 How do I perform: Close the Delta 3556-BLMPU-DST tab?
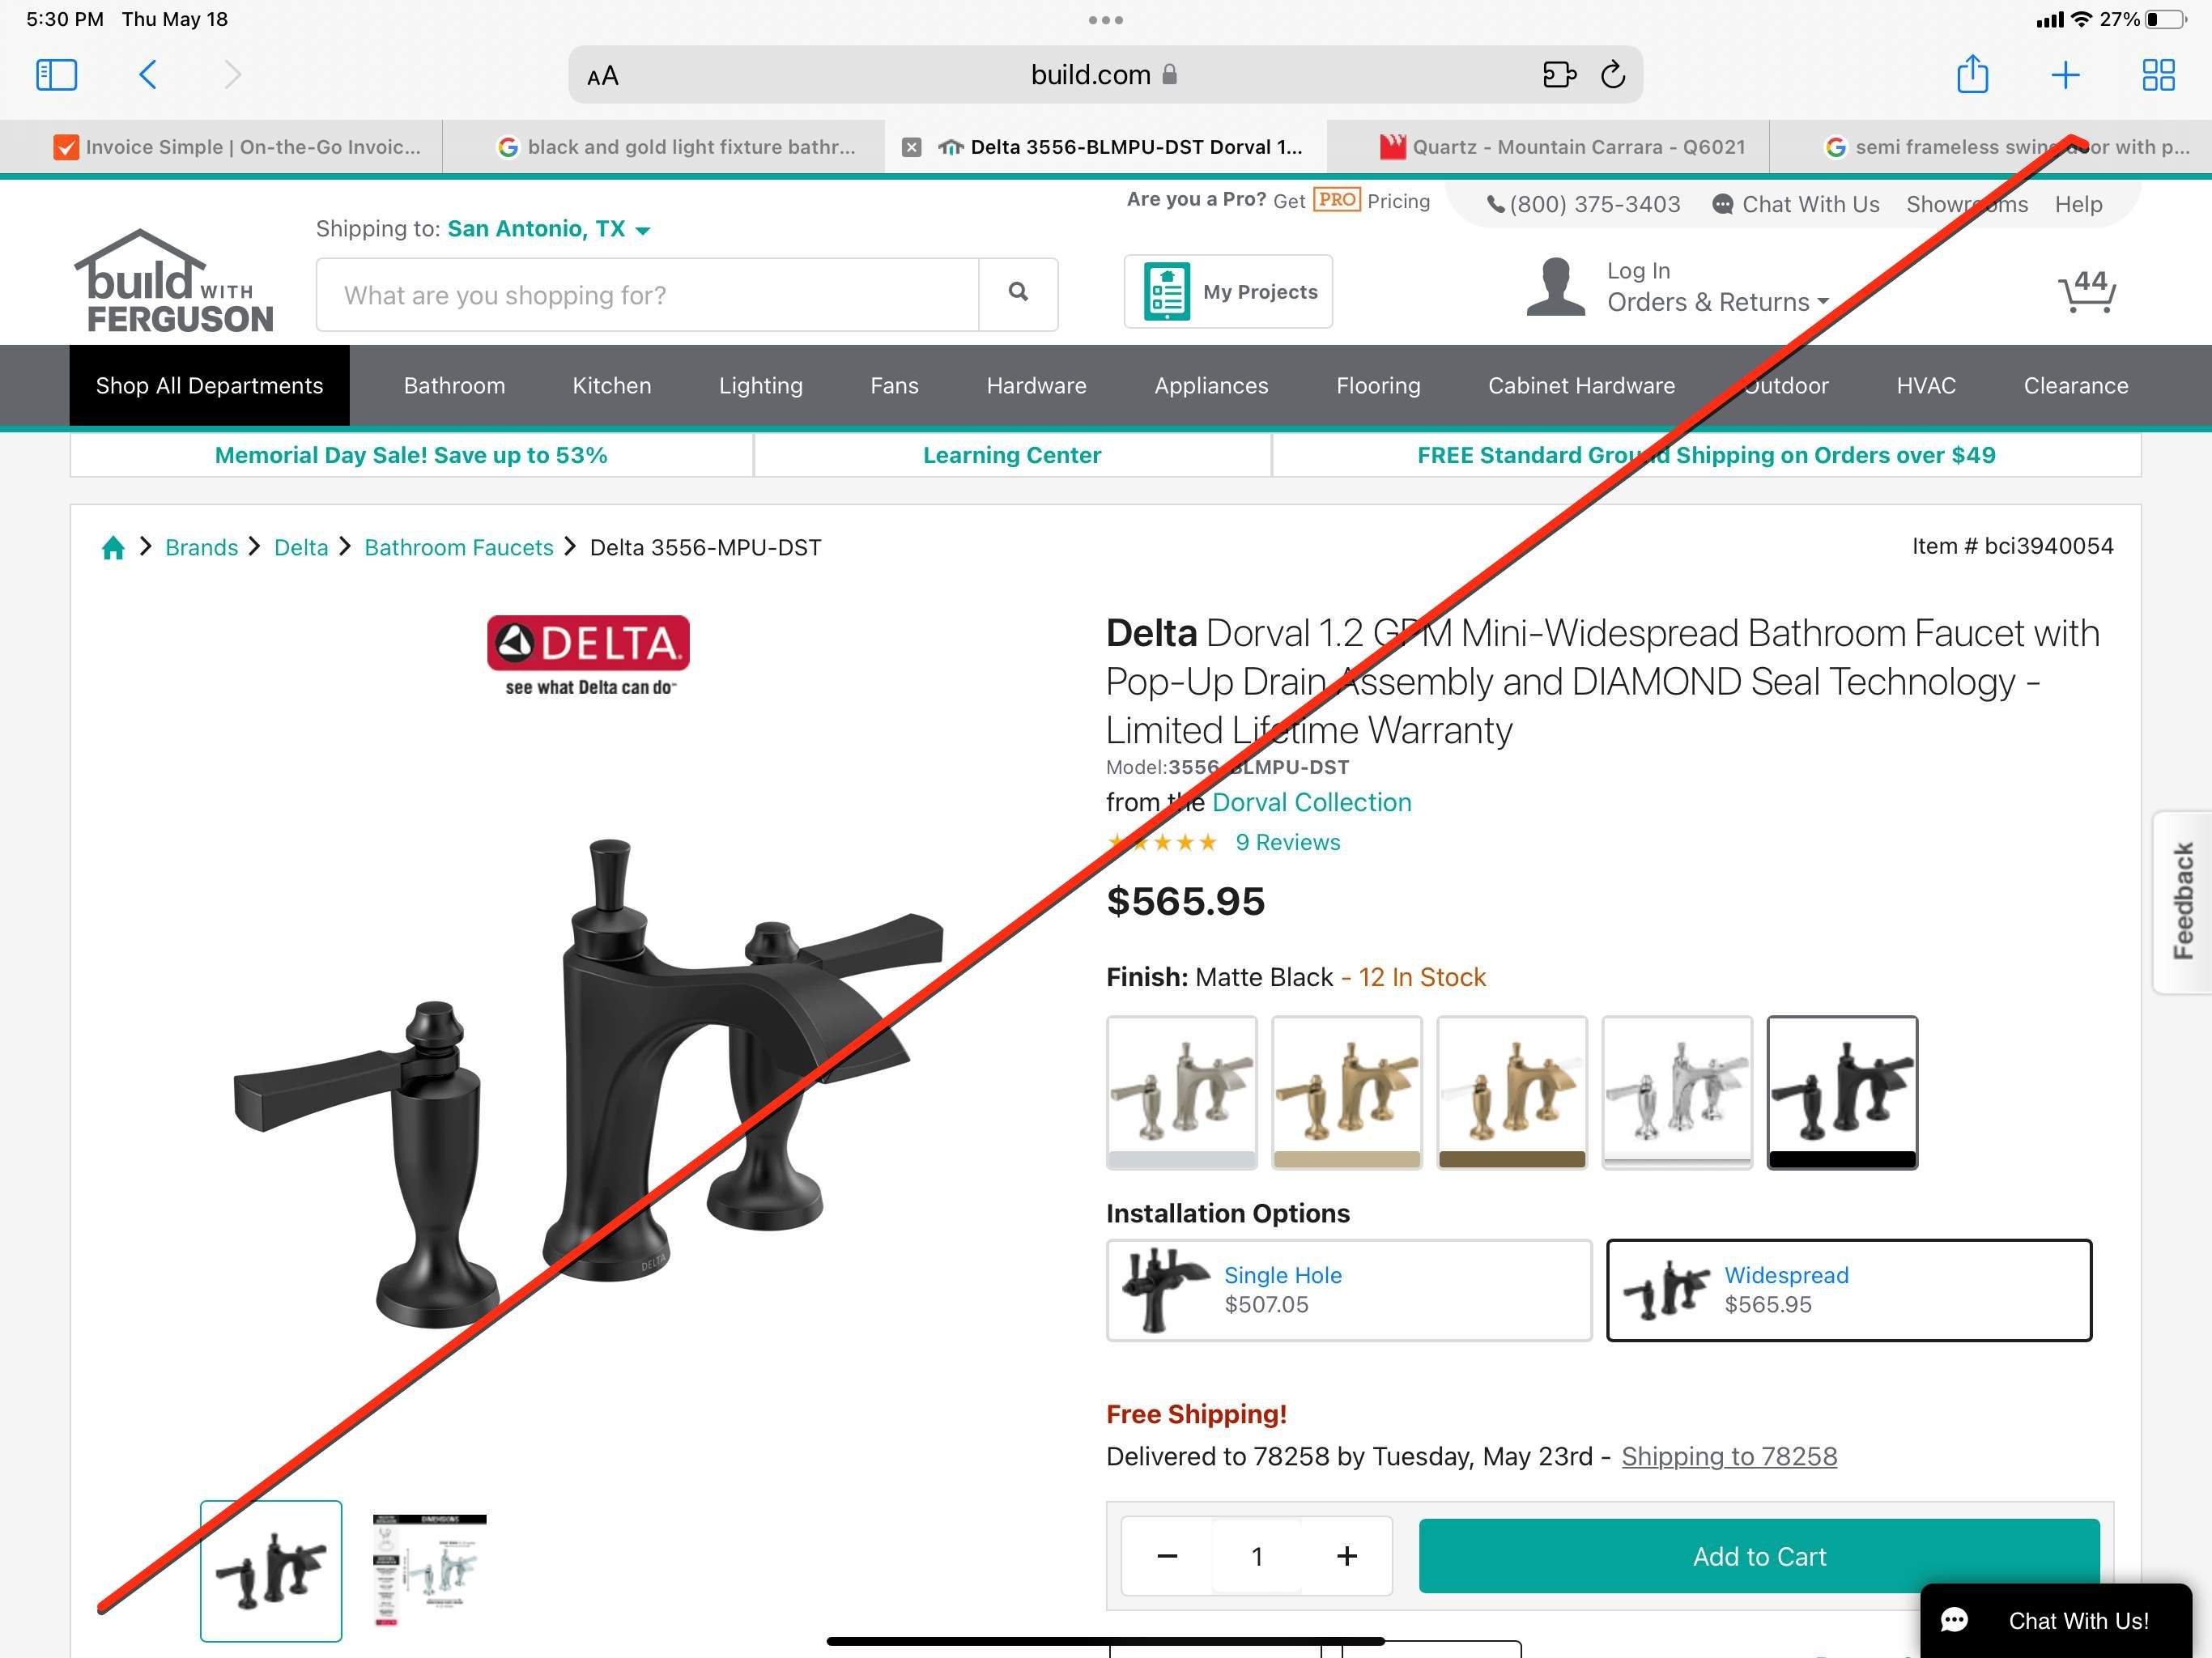(x=911, y=147)
